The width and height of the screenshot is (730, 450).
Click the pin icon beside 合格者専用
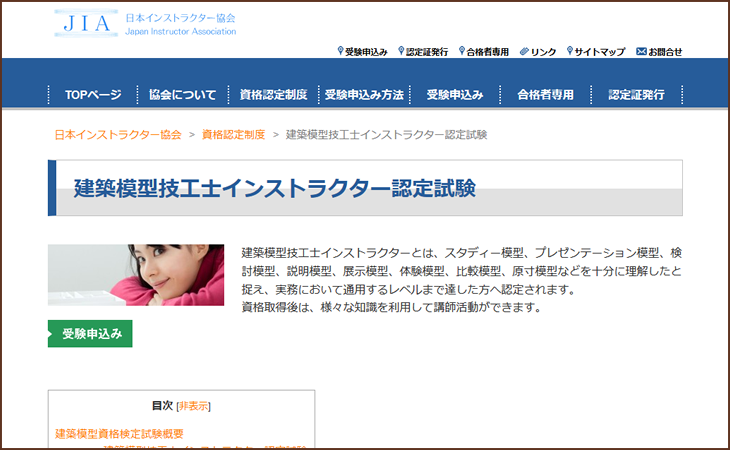[461, 51]
